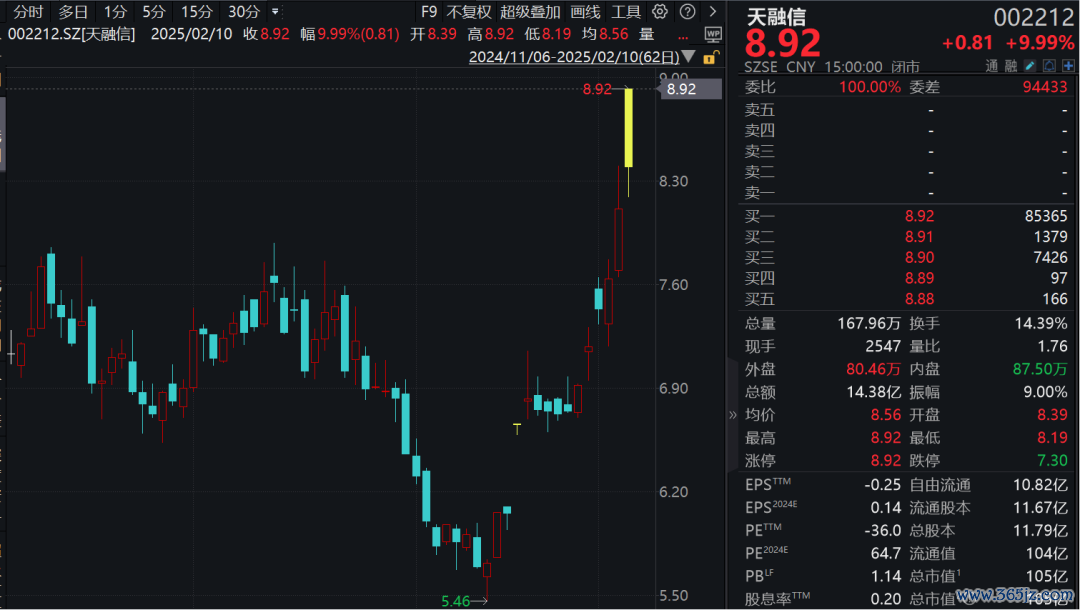Click the 现手 value 2547

coord(883,346)
